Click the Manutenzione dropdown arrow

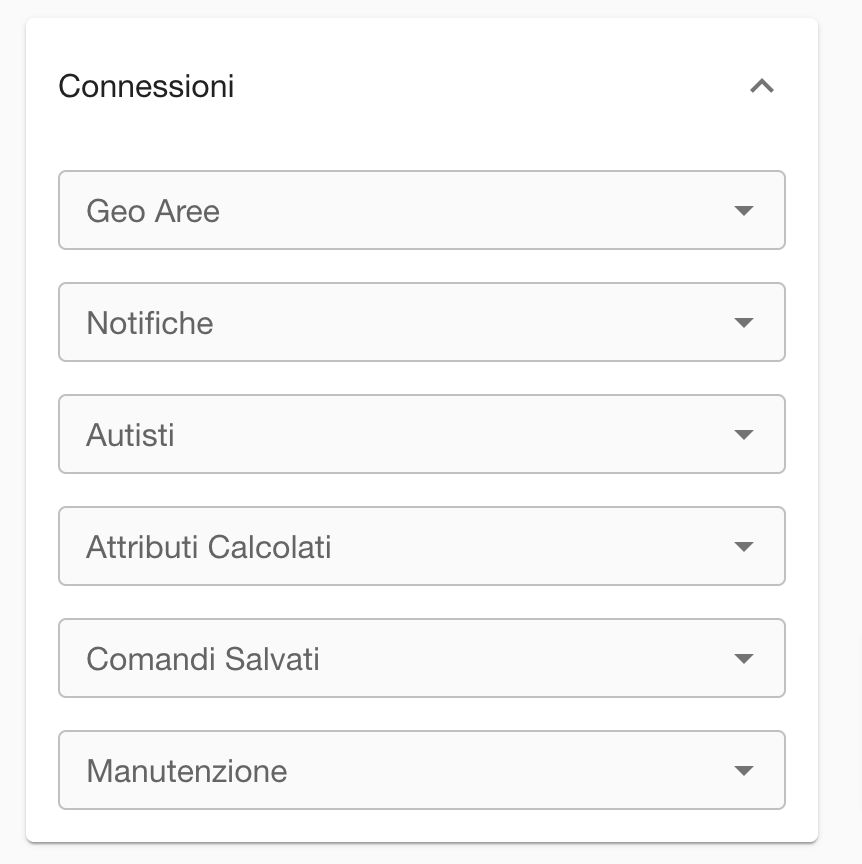[x=742, y=771]
